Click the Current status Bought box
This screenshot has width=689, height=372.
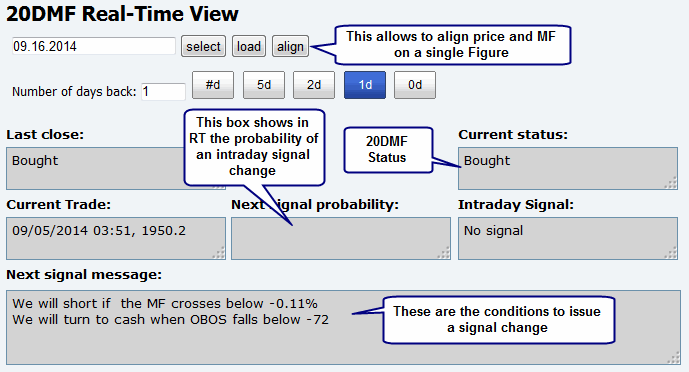(x=568, y=169)
